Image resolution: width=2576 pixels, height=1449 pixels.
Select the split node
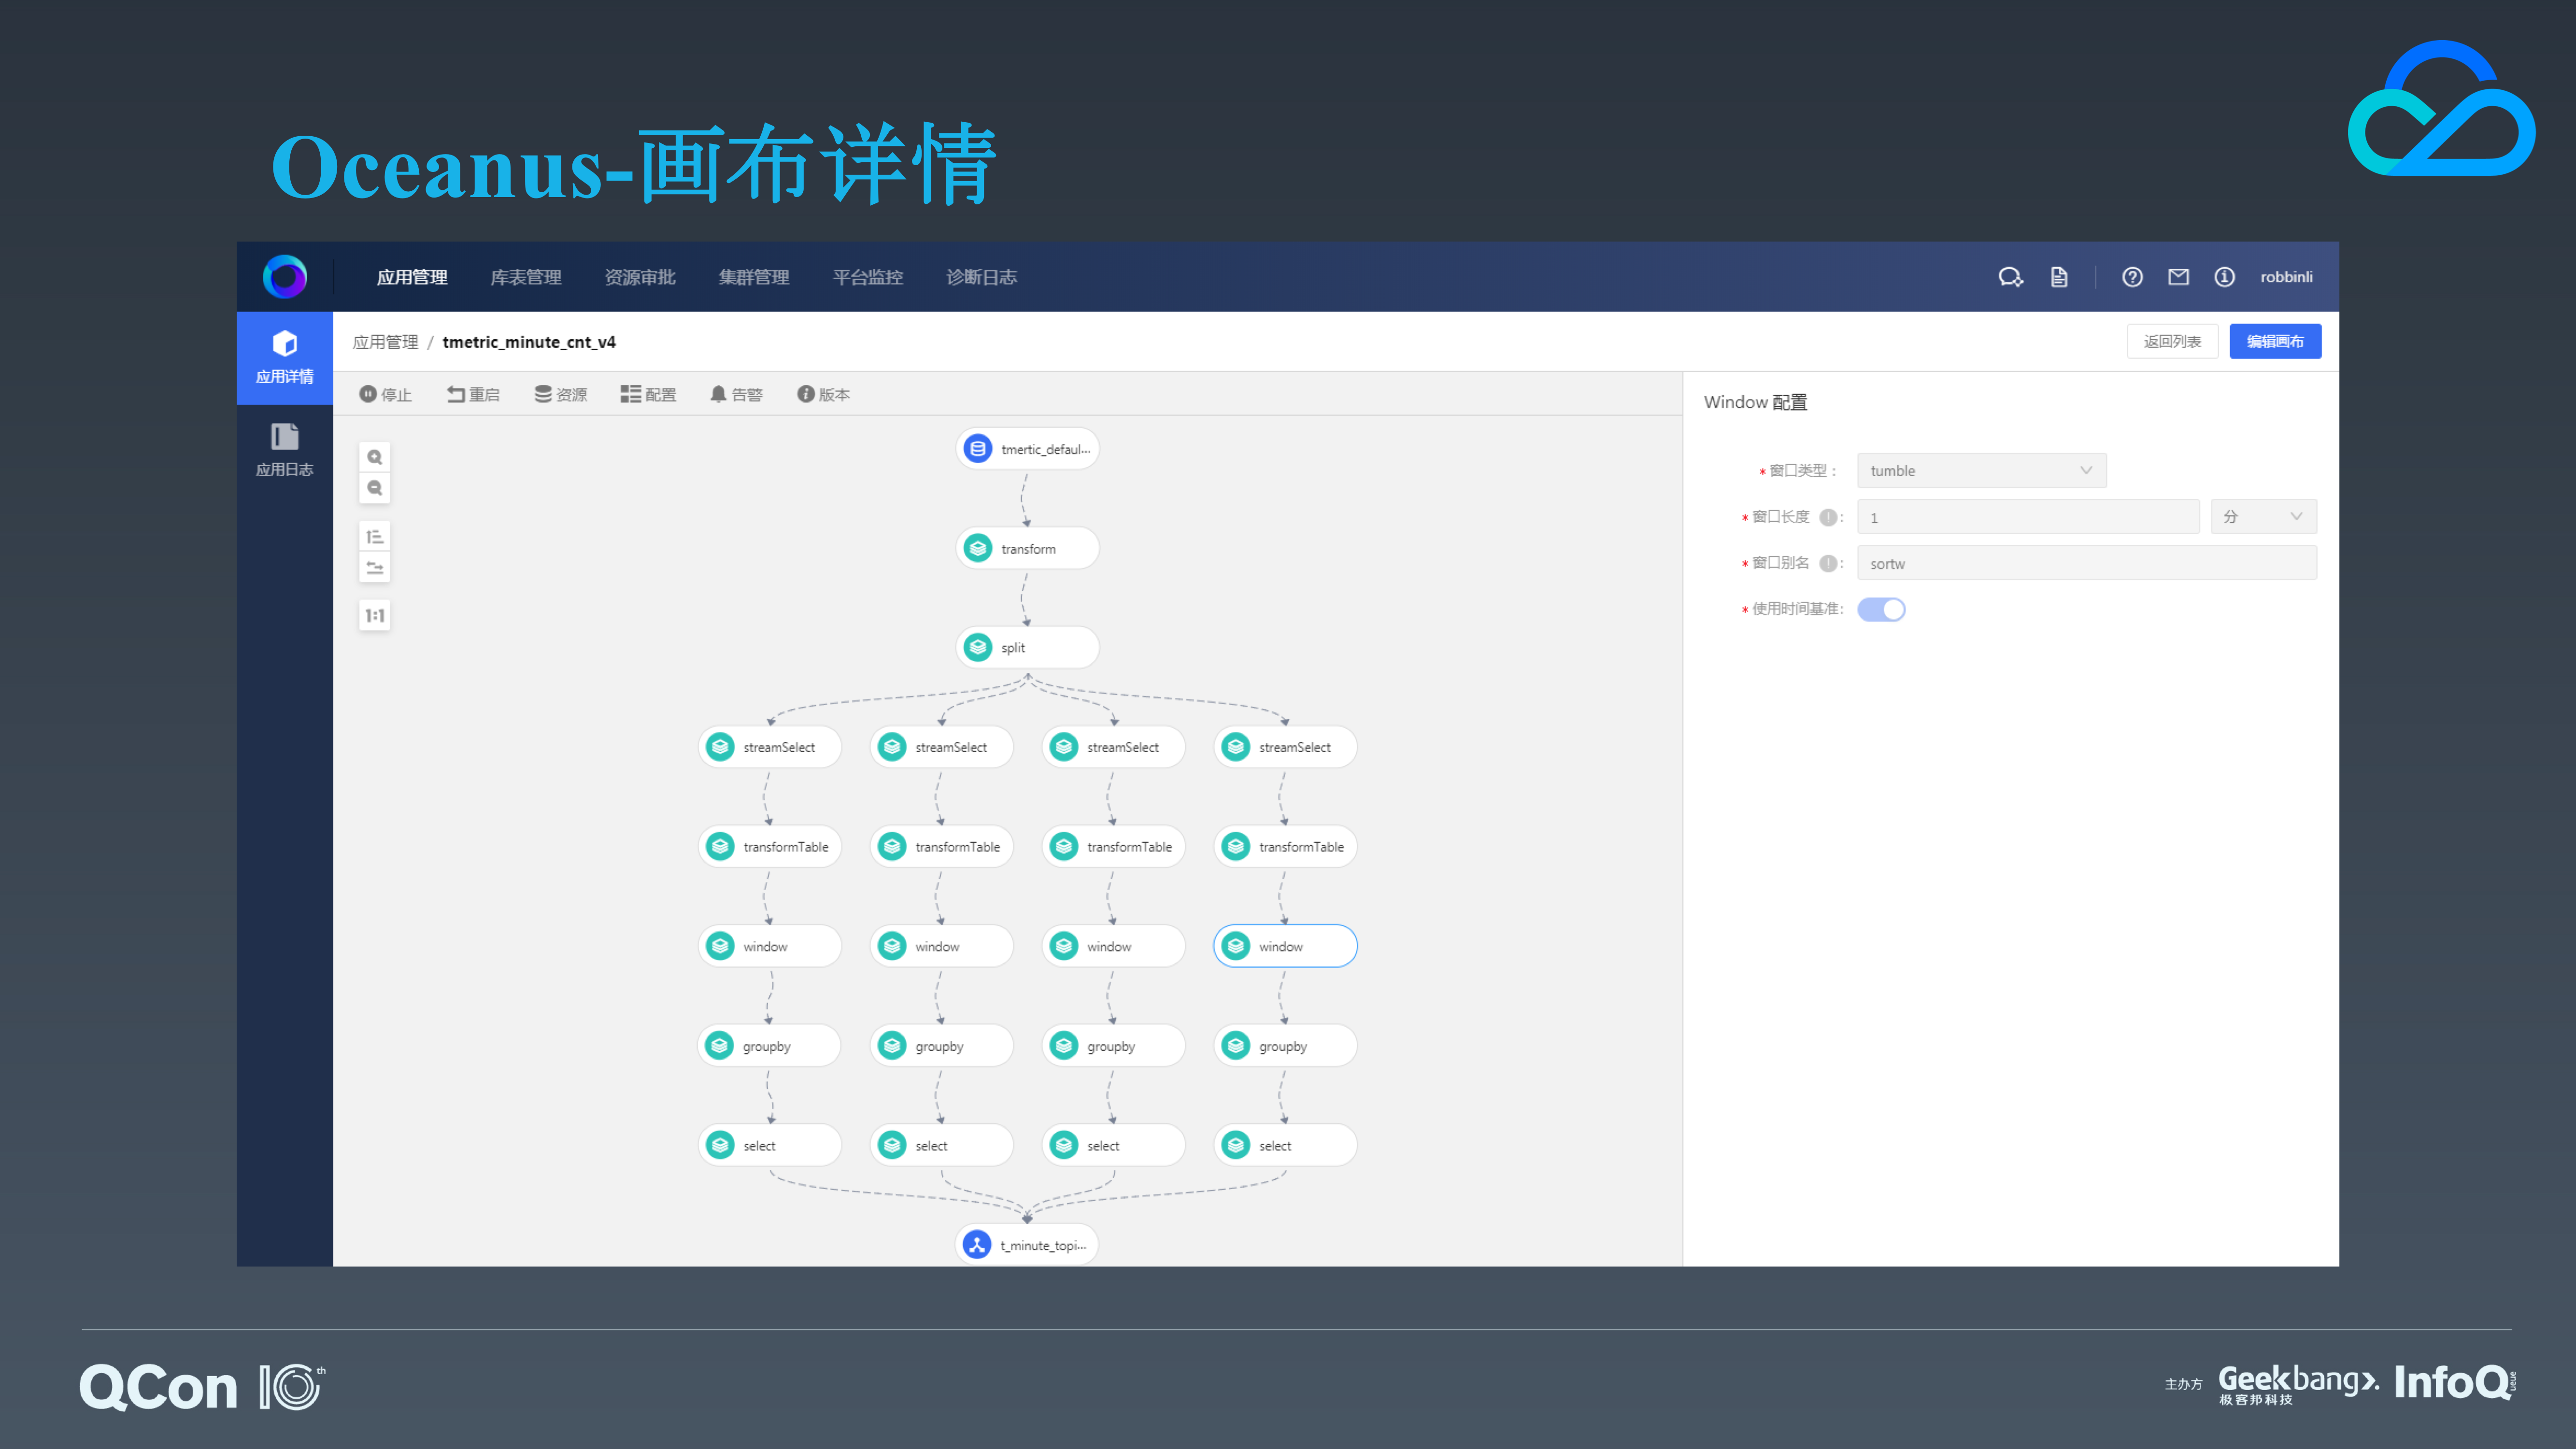[1028, 648]
